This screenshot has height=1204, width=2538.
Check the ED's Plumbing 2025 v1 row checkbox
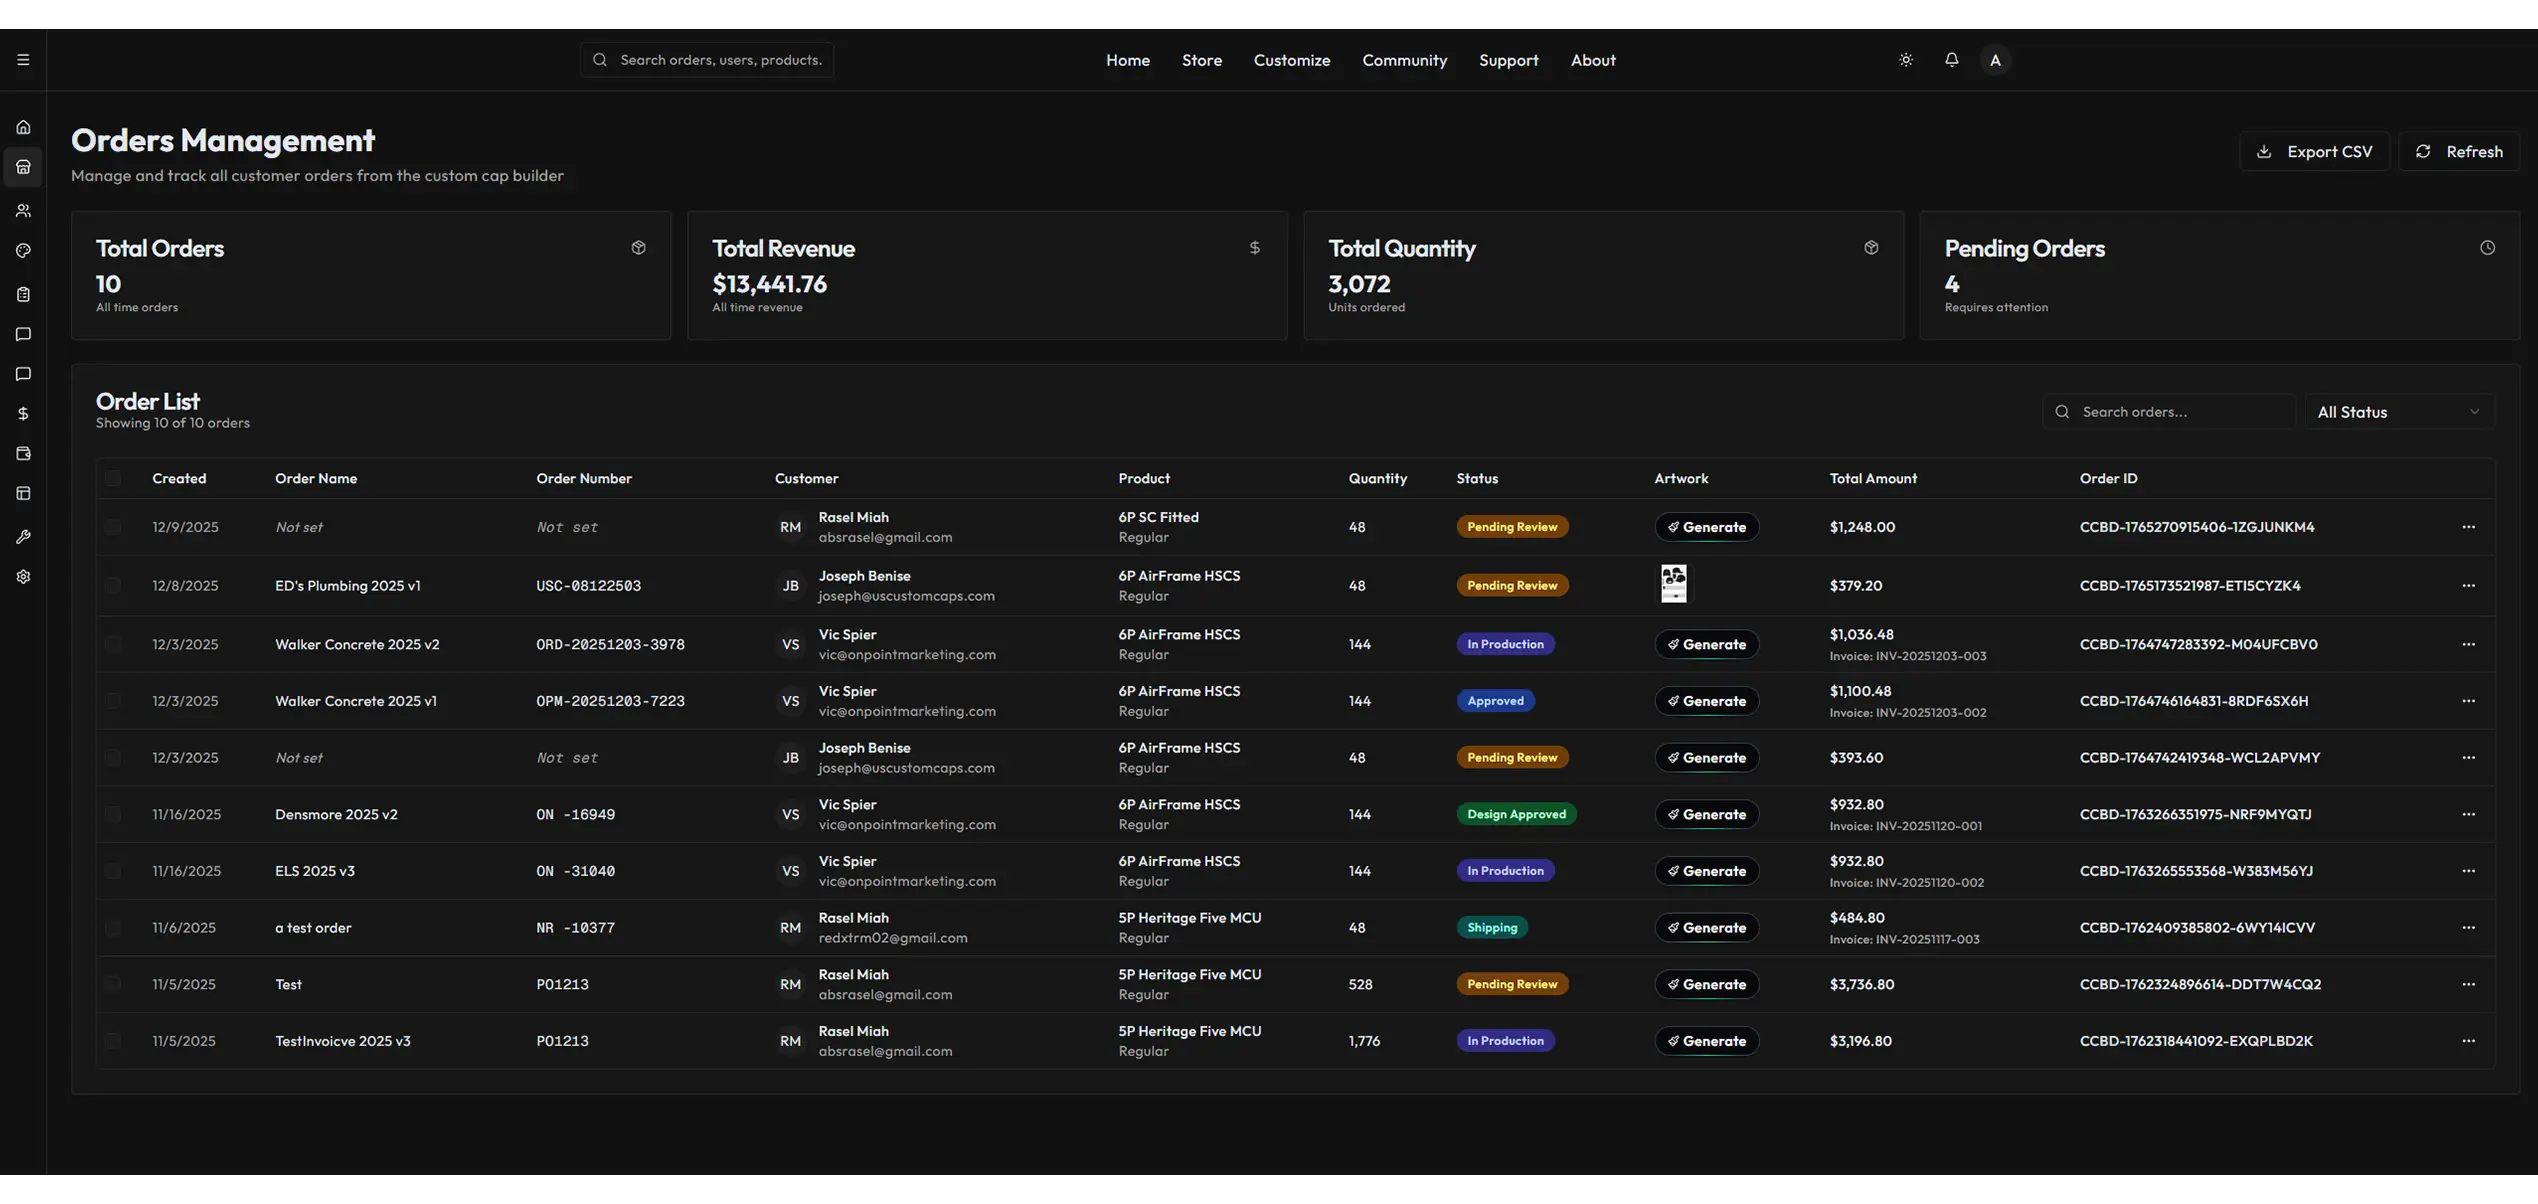click(113, 586)
